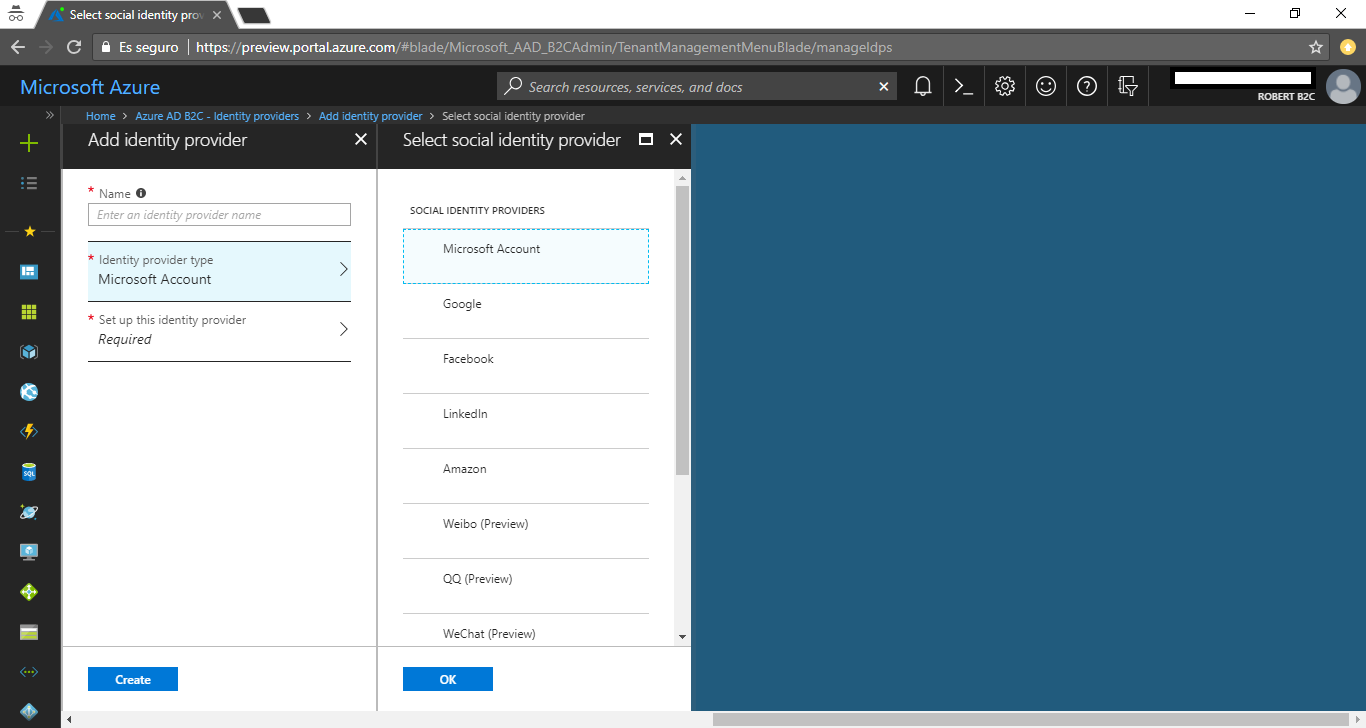Create a new resource with the plus icon

pyautogui.click(x=29, y=142)
